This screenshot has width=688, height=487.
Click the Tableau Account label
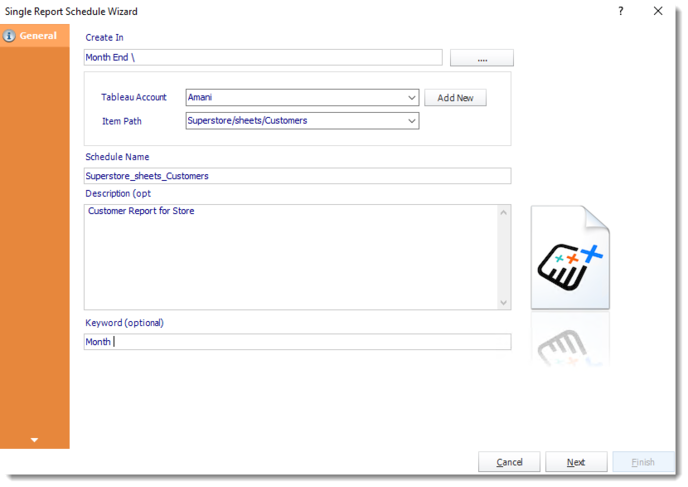coord(134,97)
